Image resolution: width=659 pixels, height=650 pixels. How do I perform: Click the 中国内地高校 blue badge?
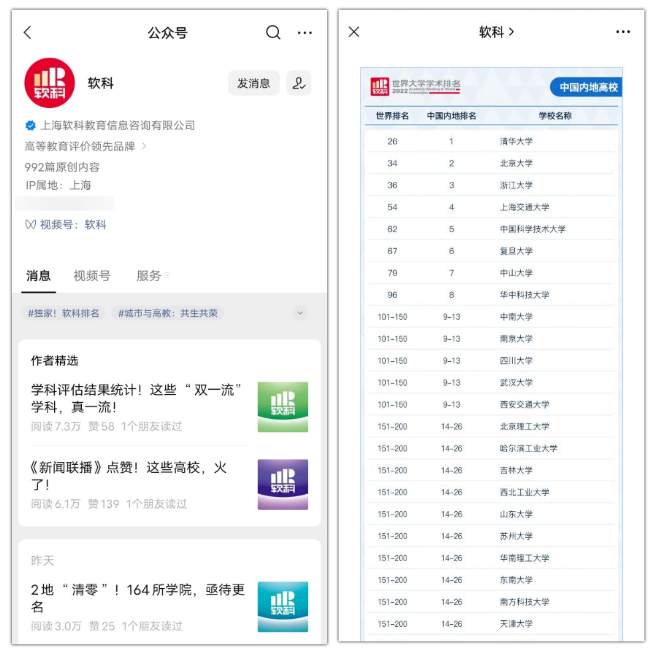586,87
